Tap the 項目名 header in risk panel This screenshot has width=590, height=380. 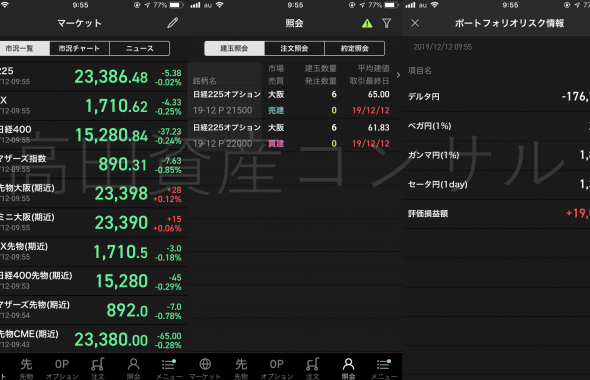click(420, 70)
